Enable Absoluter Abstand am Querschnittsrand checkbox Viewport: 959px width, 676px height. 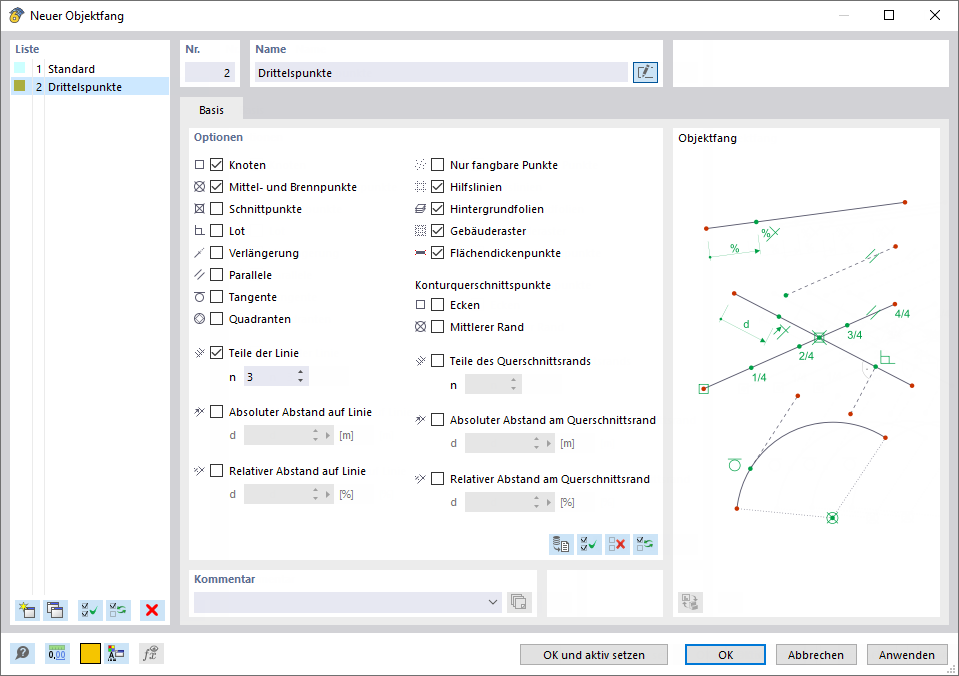click(437, 420)
